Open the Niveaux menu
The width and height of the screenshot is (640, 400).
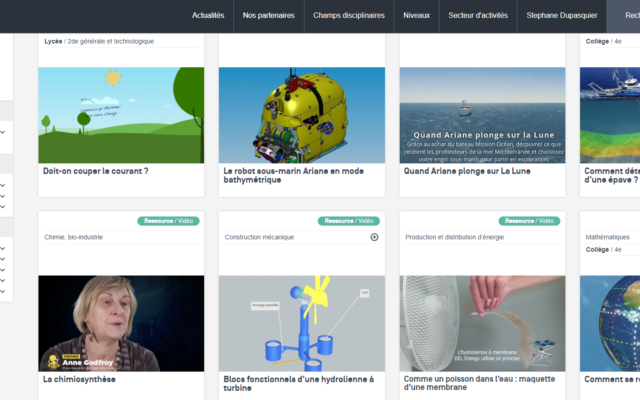coord(417,16)
